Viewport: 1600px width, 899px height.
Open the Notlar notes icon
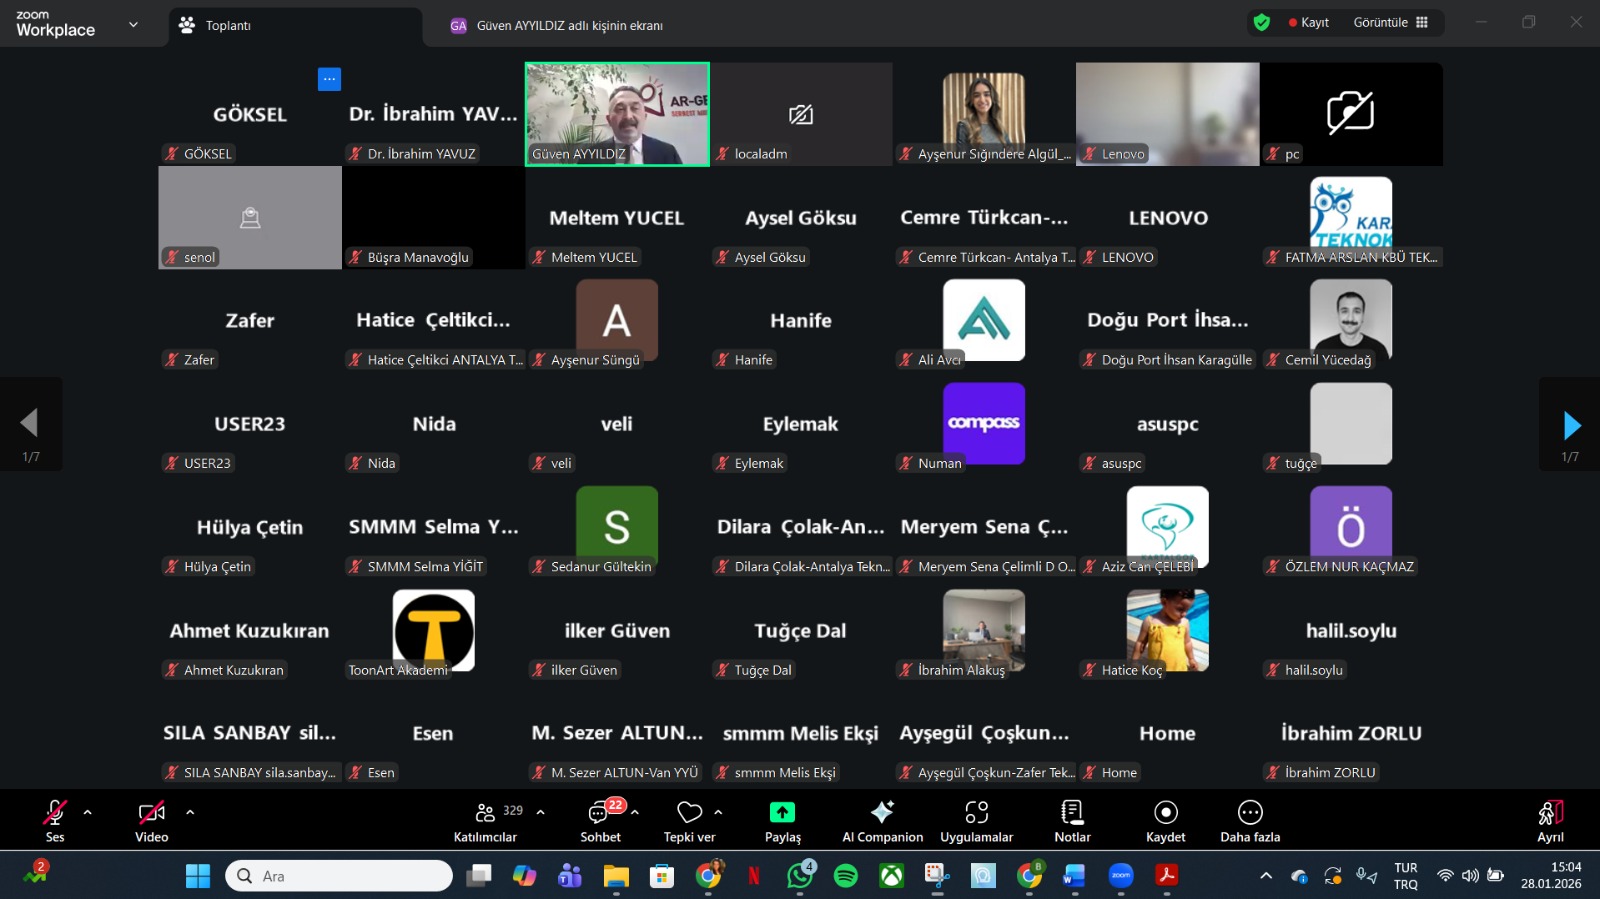[1072, 812]
